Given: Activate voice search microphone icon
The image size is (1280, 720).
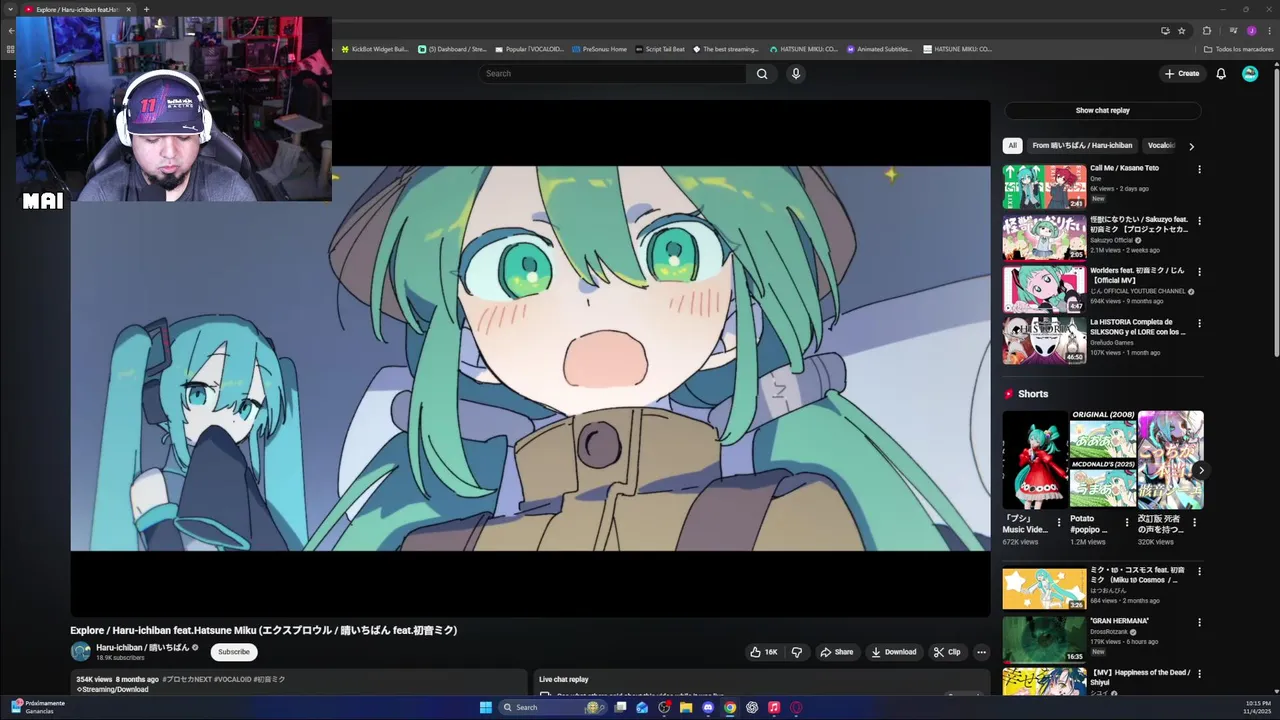Looking at the screenshot, I should [x=796, y=73].
